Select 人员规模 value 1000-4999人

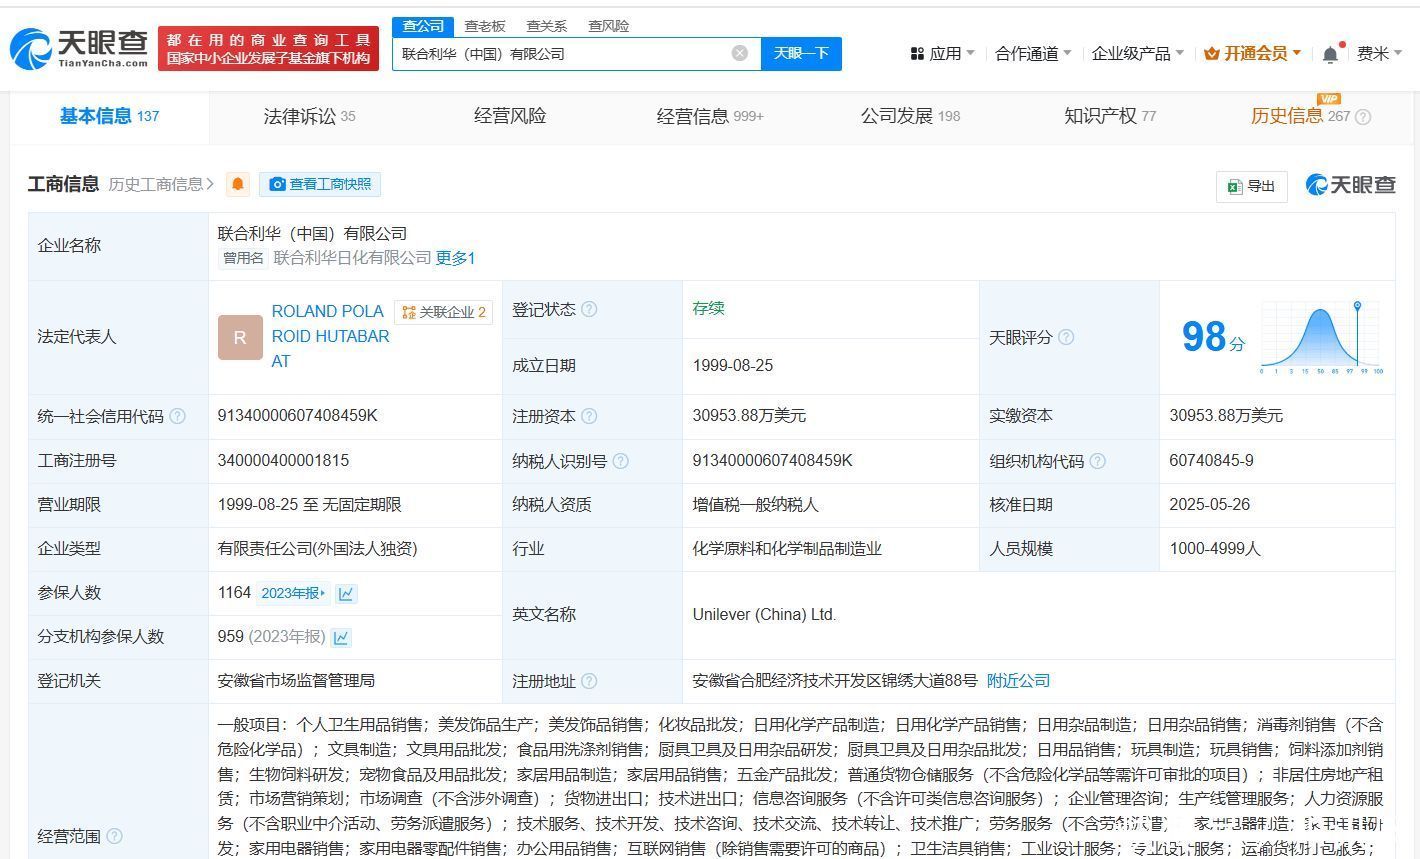pos(1215,549)
